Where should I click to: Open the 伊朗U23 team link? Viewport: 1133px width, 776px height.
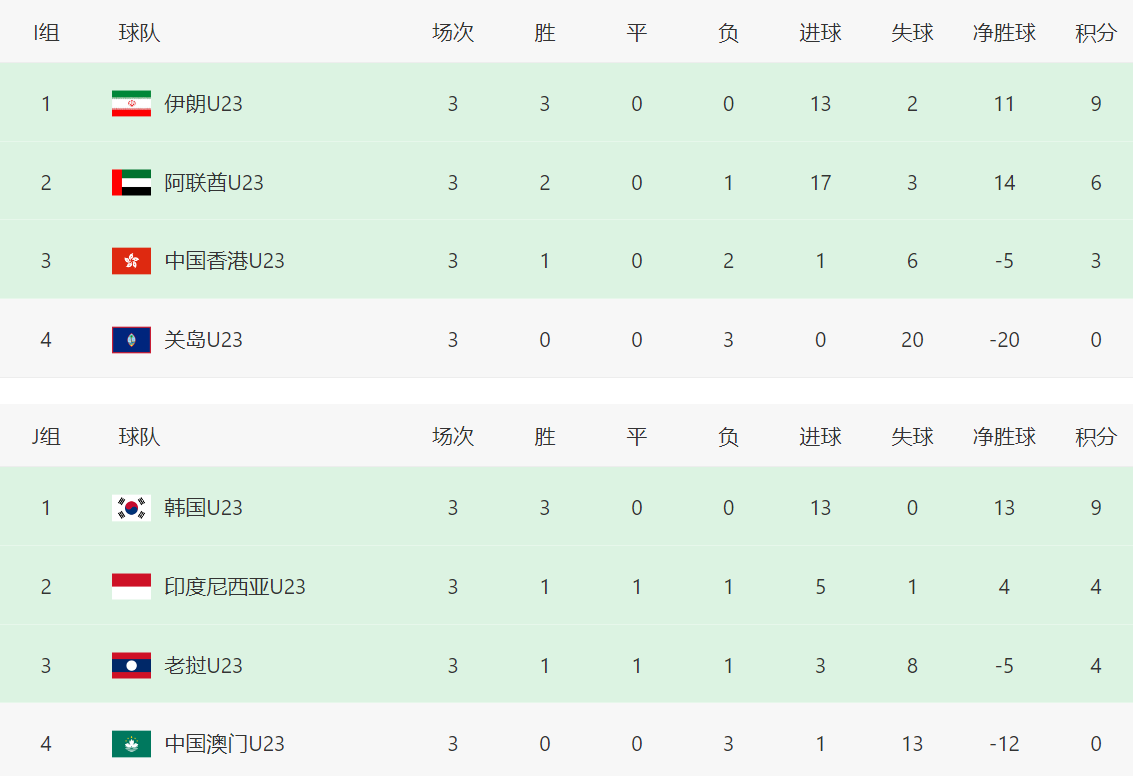pos(203,104)
